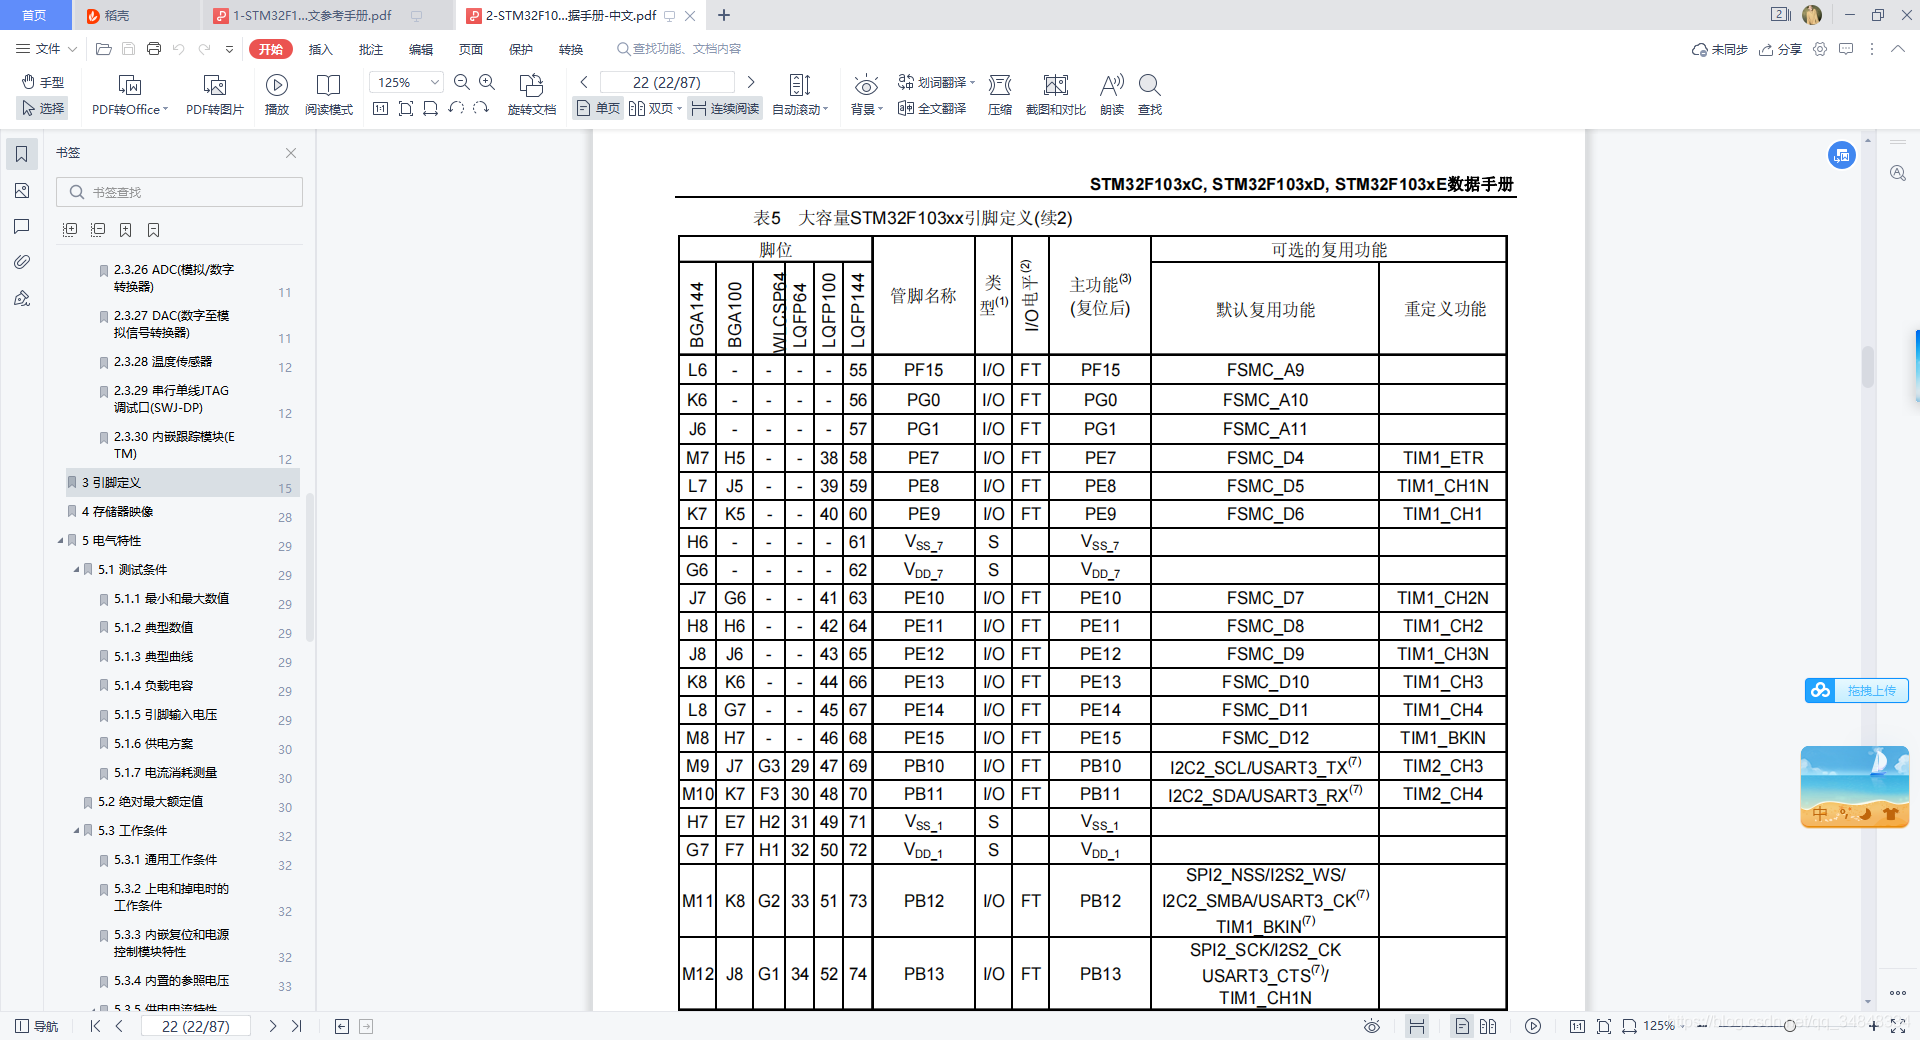
Task: Switch to the 首页 home tab
Action: point(35,15)
